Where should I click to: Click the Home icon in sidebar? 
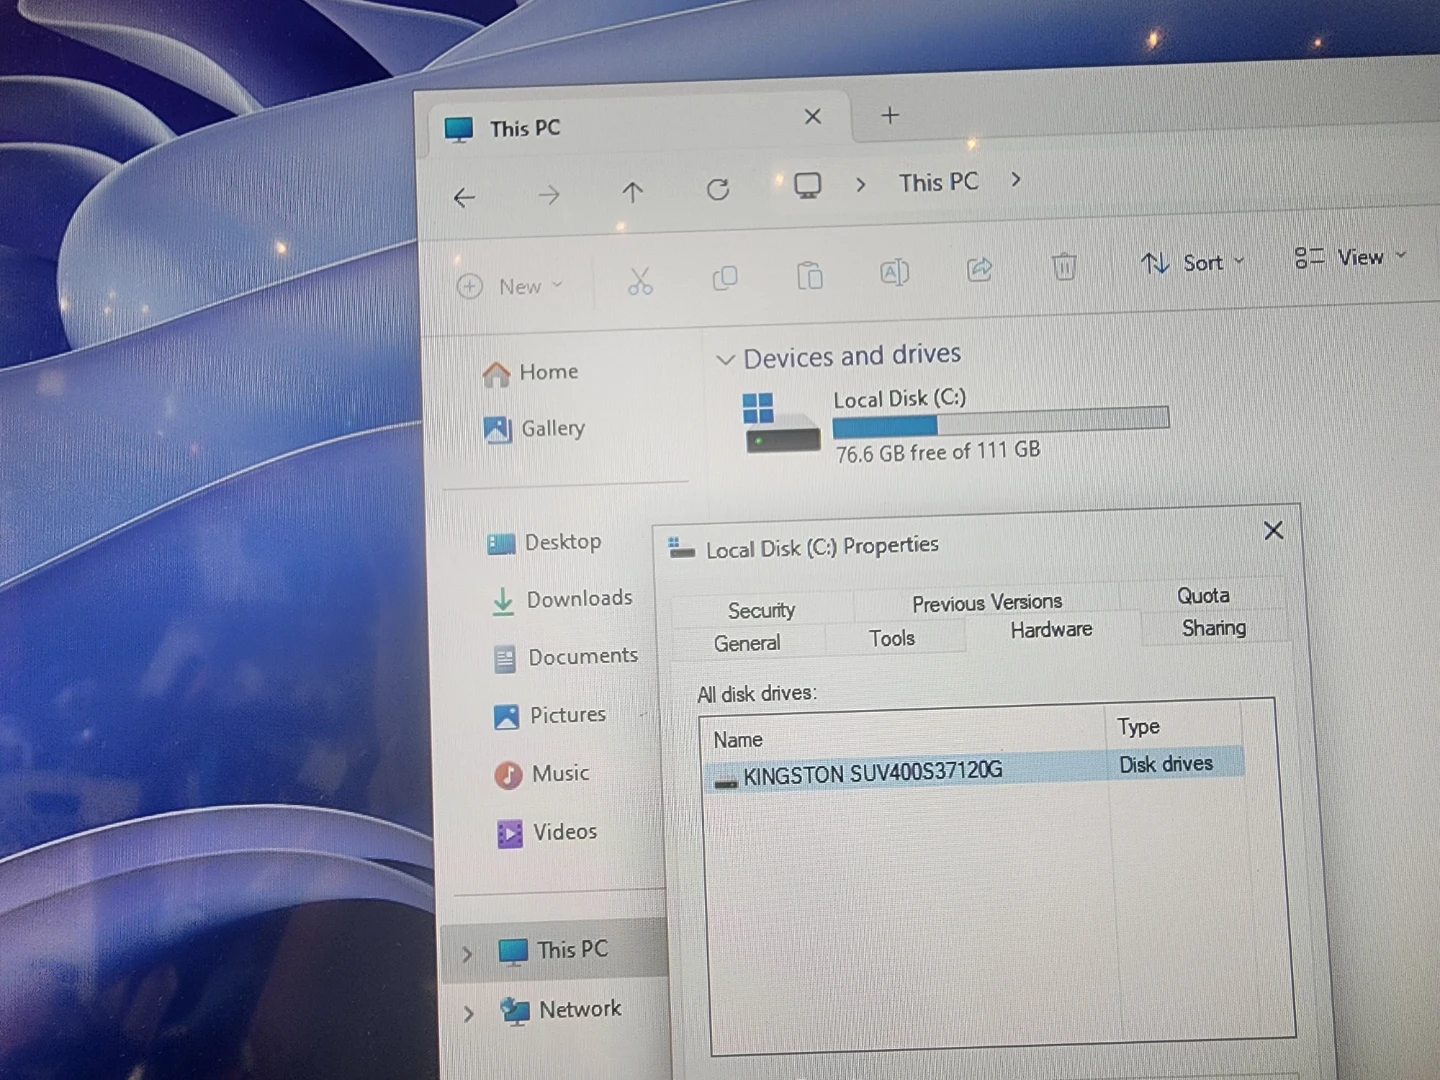tap(496, 374)
